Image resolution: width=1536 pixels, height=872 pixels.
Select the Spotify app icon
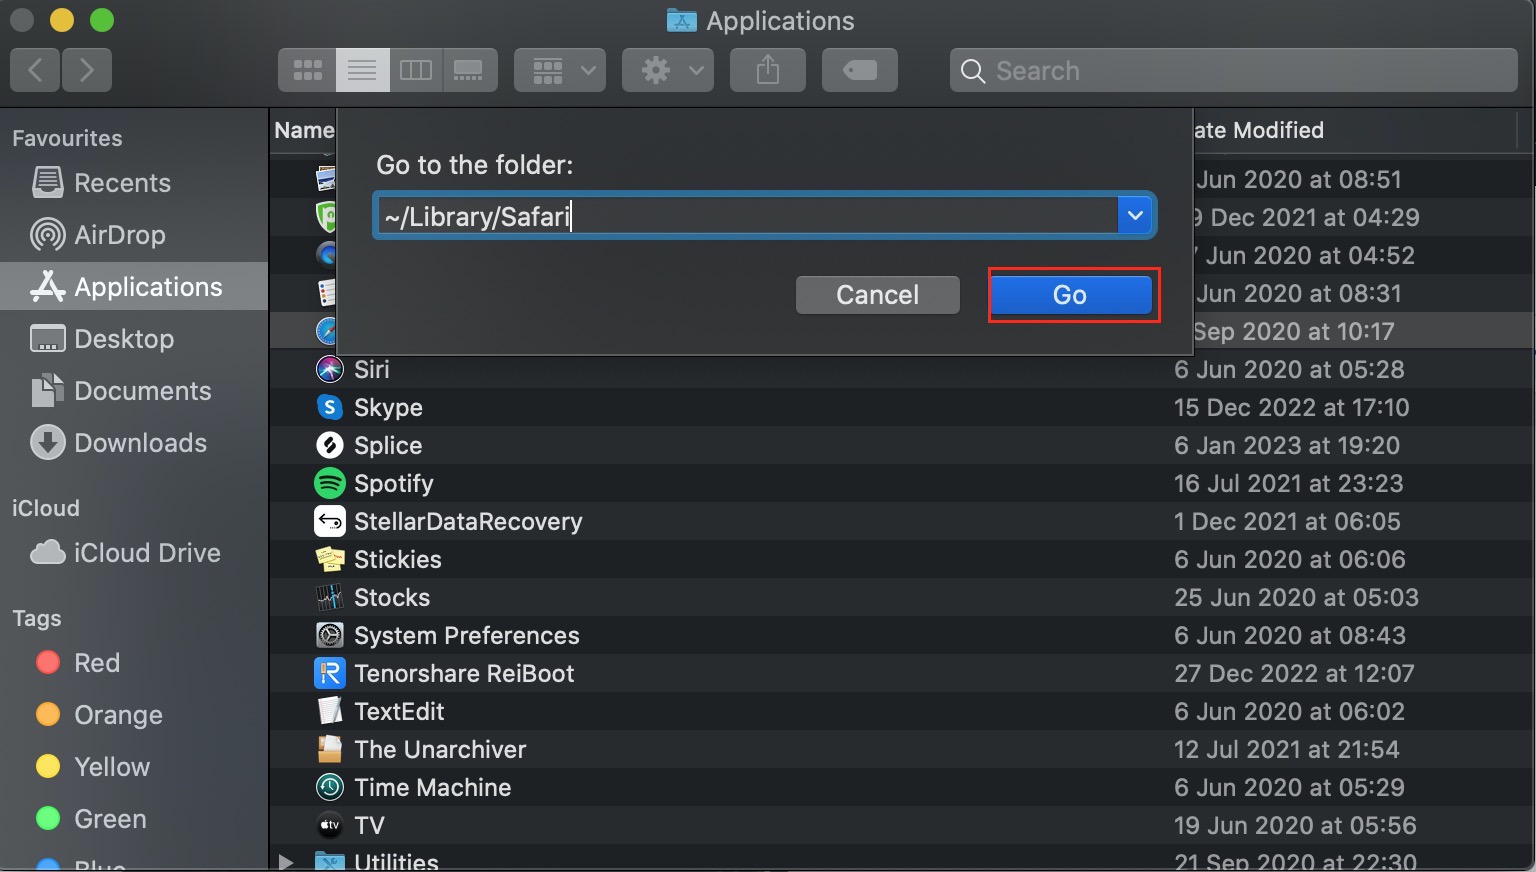329,483
